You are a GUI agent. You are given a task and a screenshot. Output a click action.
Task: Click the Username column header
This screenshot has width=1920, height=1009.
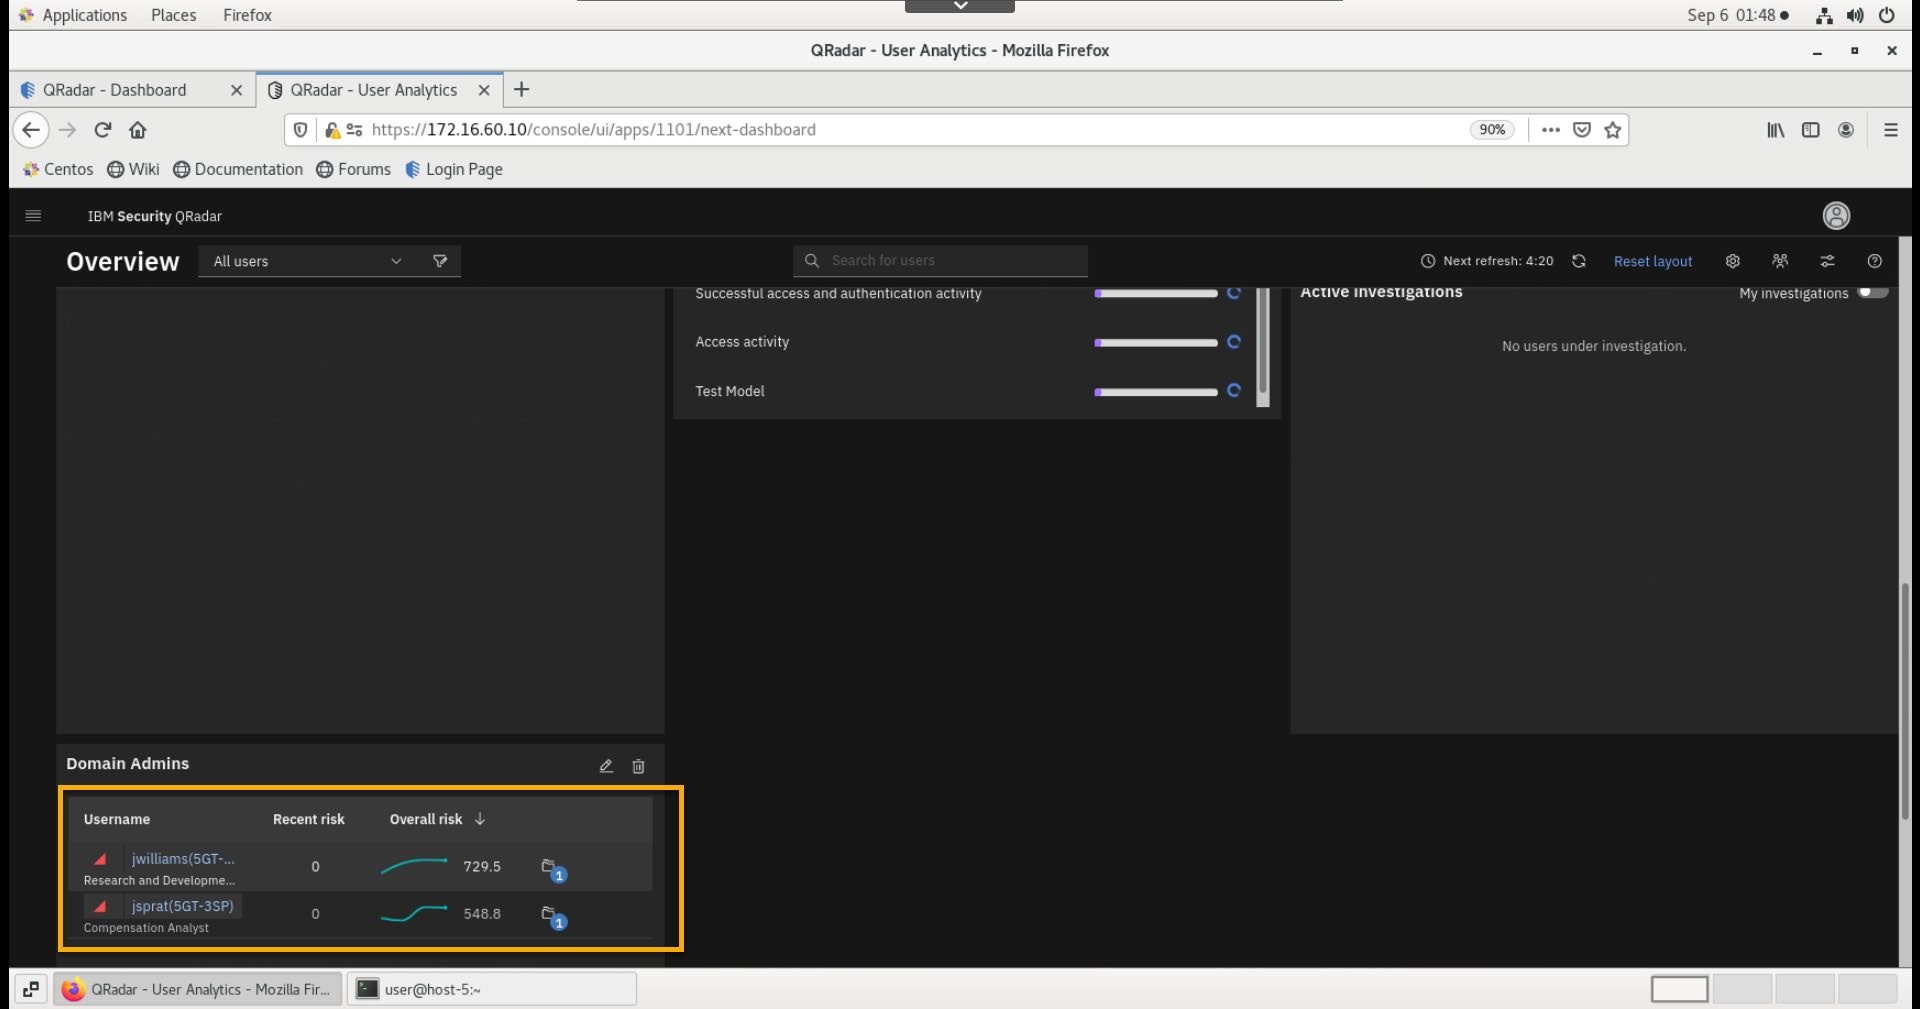(x=117, y=819)
